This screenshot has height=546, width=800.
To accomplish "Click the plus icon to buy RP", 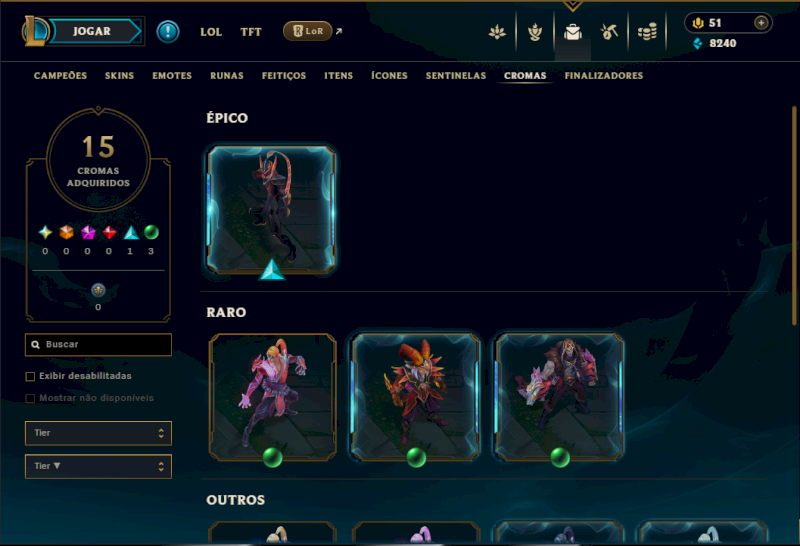I will tap(761, 23).
